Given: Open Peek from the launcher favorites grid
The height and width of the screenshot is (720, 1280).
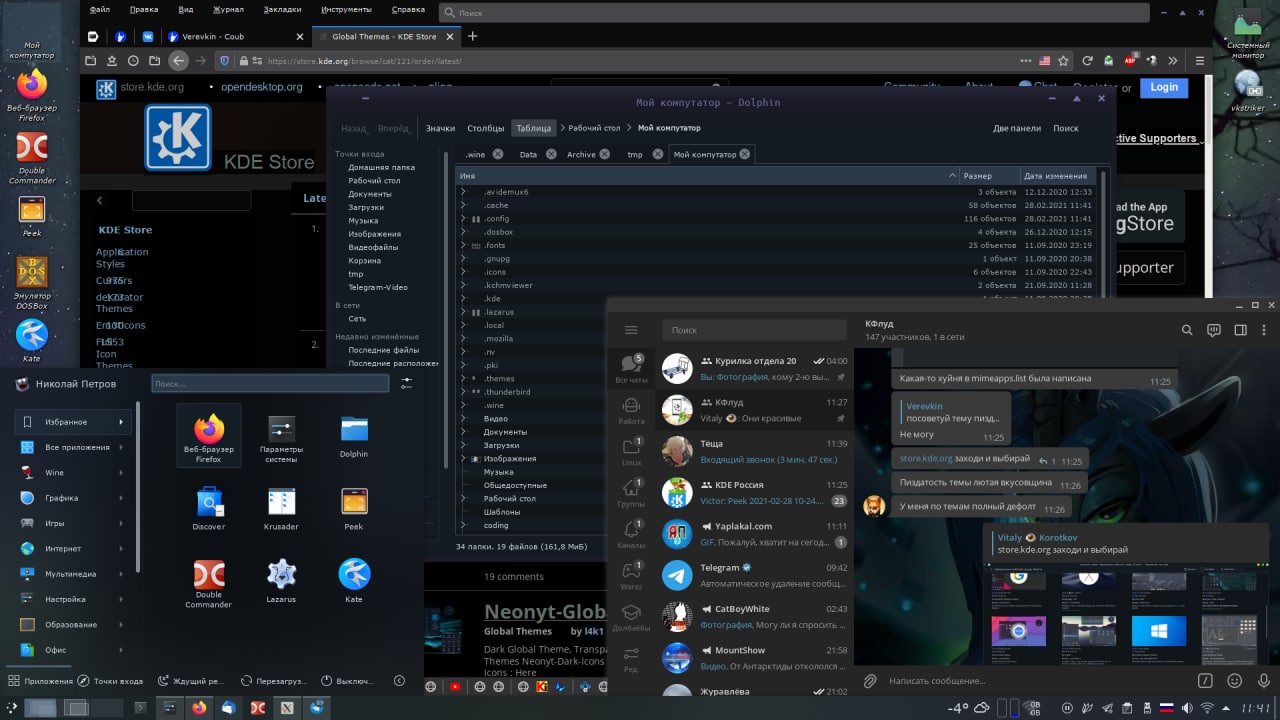Looking at the screenshot, I should [x=354, y=509].
